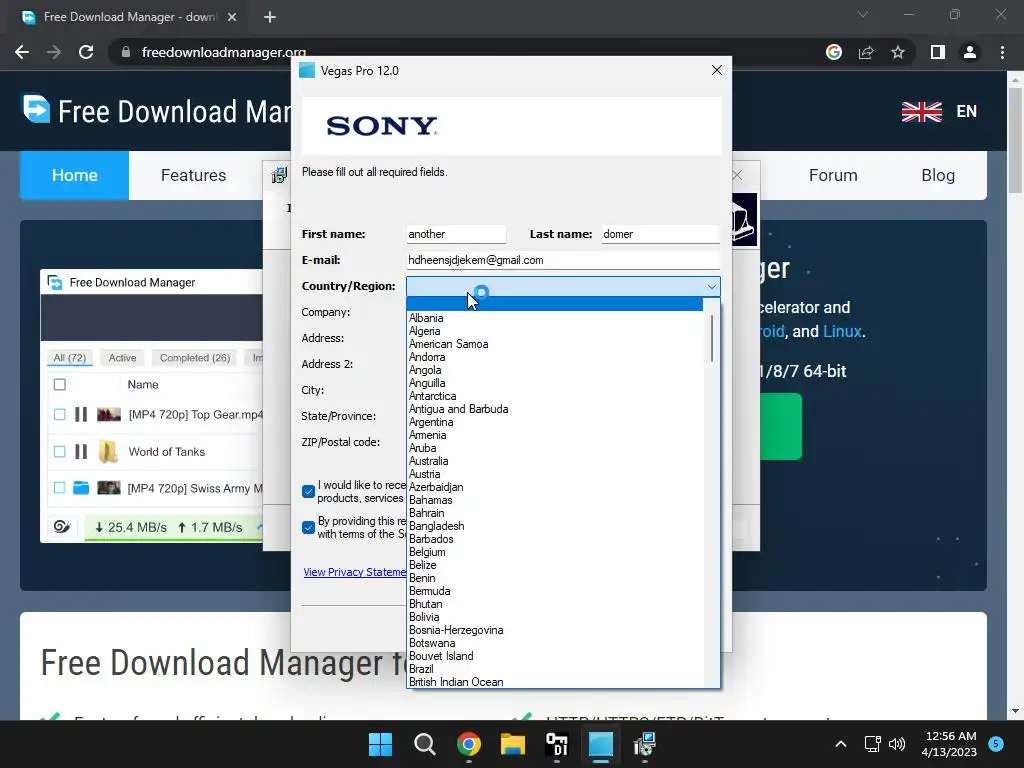
Task: Click the country list scrollbar thumb
Action: tap(711, 338)
